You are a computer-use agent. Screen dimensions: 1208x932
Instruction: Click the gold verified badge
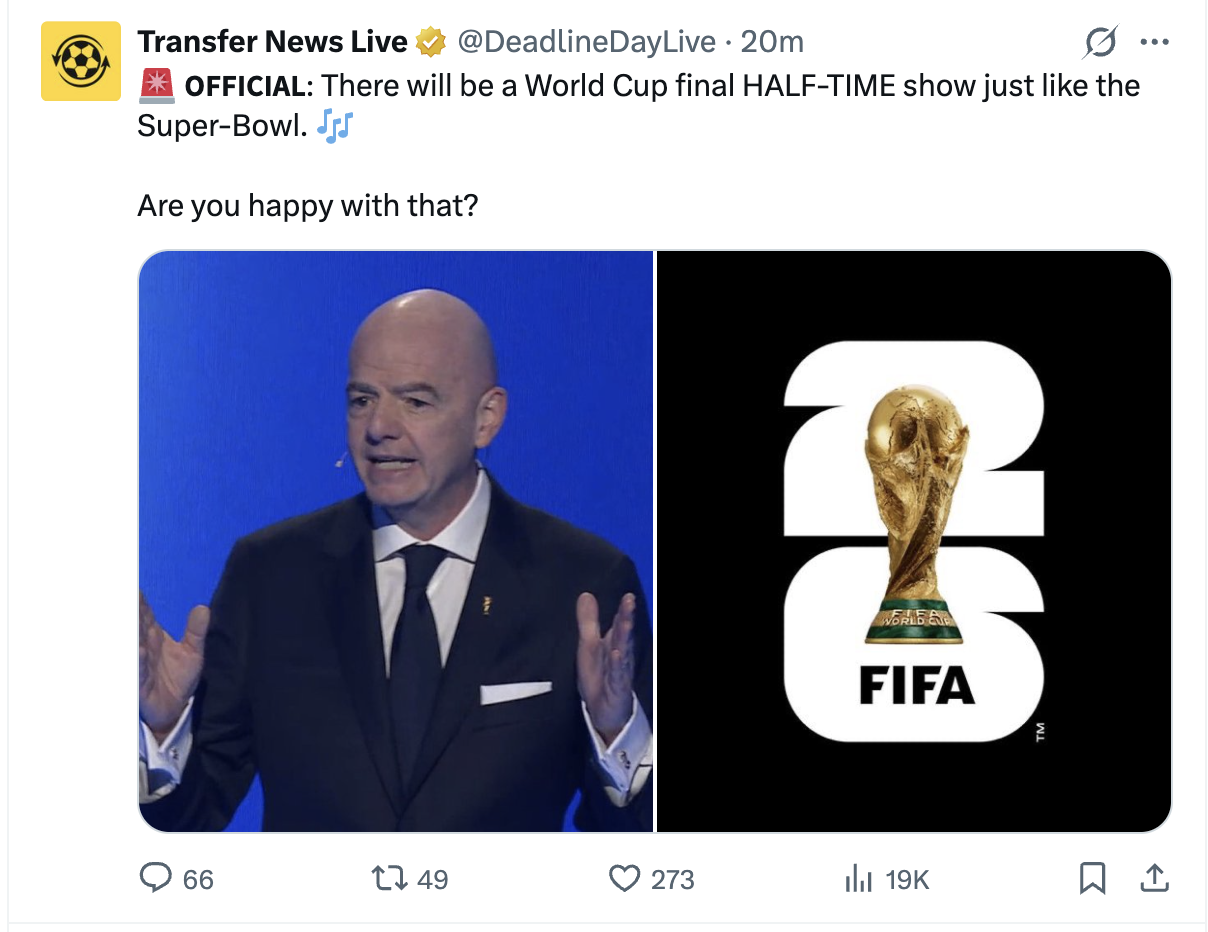click(x=430, y=42)
